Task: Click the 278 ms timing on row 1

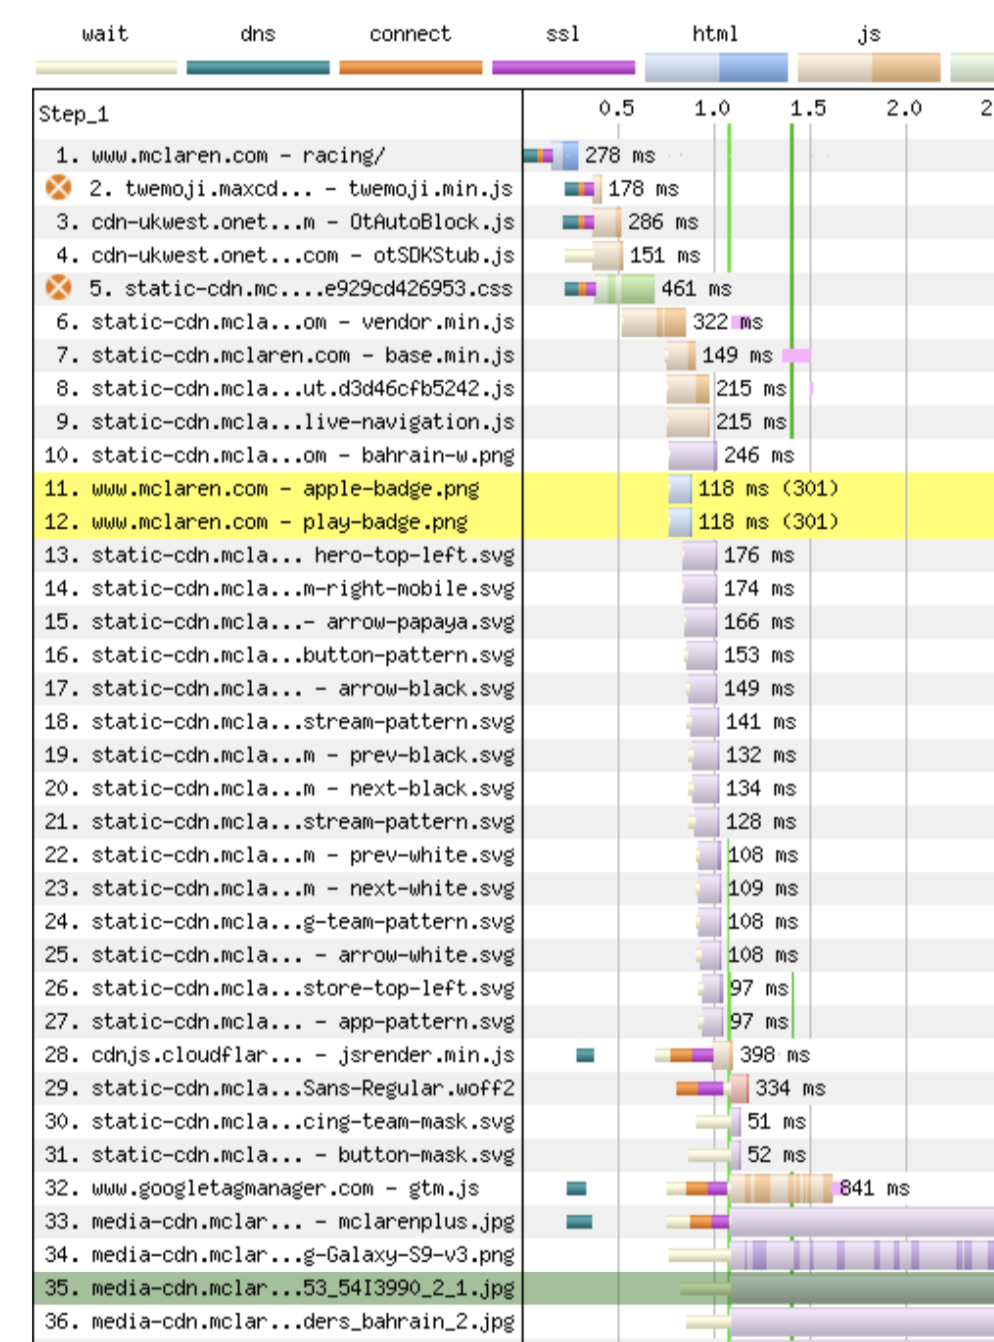Action: point(620,155)
